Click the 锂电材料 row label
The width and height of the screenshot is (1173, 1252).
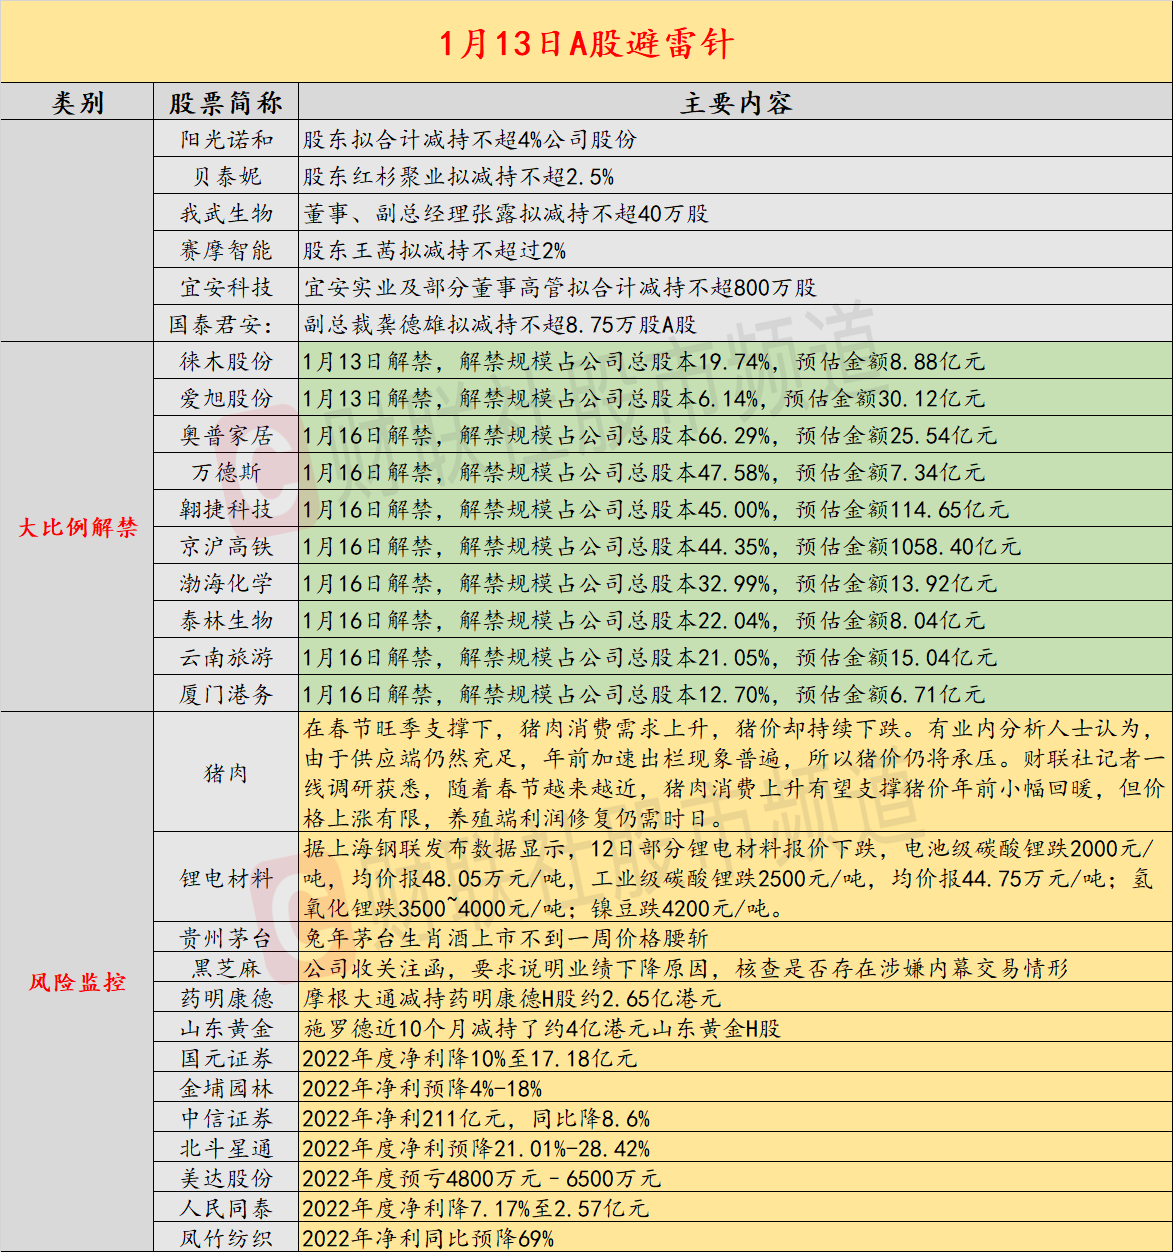(x=226, y=878)
